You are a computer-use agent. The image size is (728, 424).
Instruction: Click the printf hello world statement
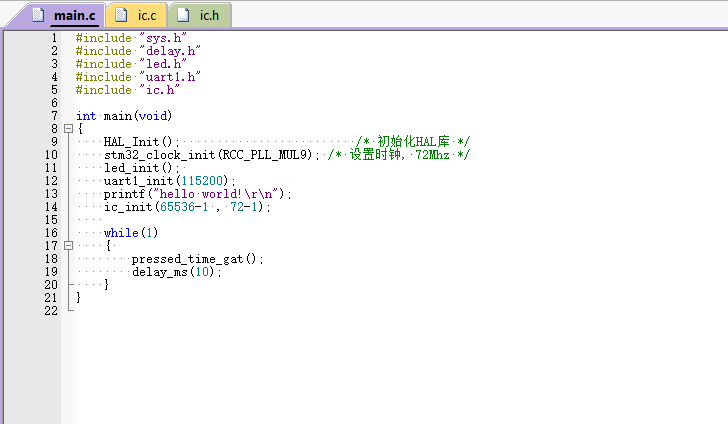pyautogui.click(x=197, y=194)
